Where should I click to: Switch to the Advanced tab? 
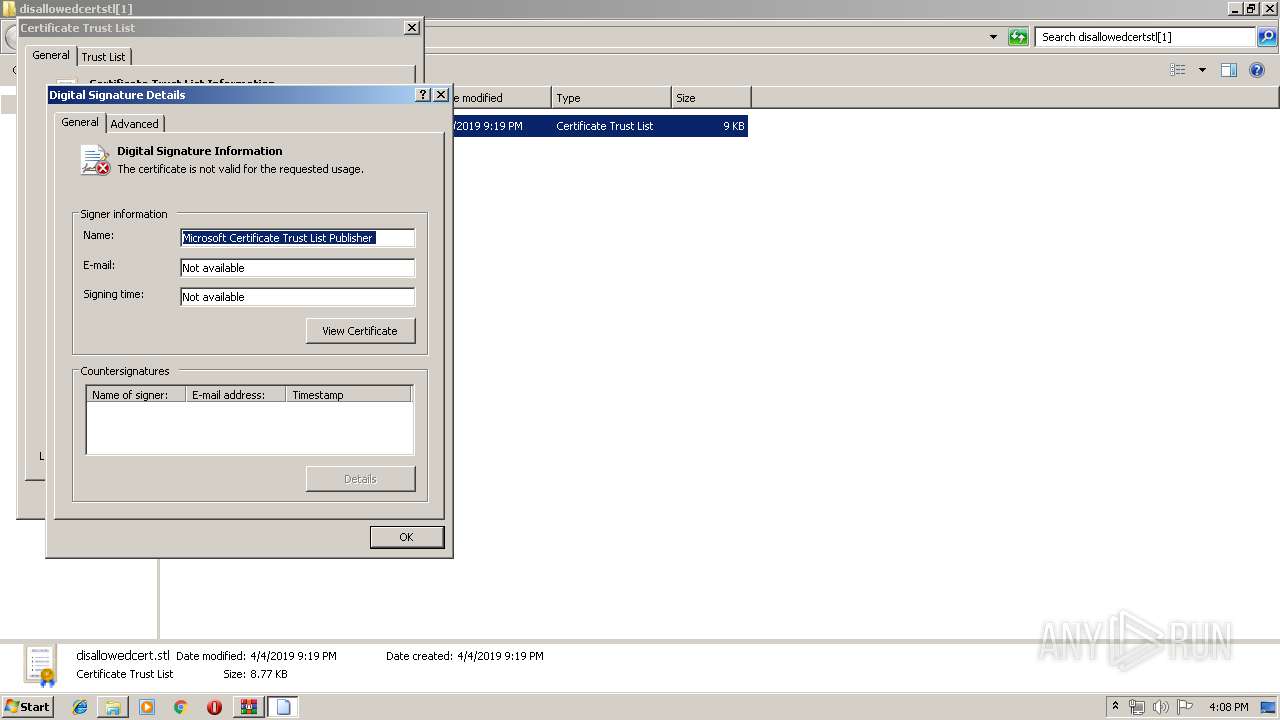(x=134, y=124)
